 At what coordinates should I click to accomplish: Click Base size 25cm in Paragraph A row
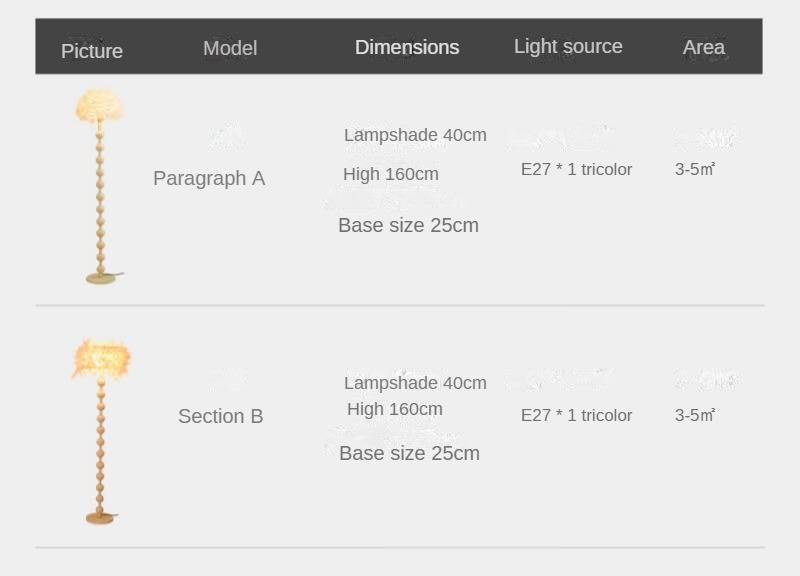tap(408, 225)
